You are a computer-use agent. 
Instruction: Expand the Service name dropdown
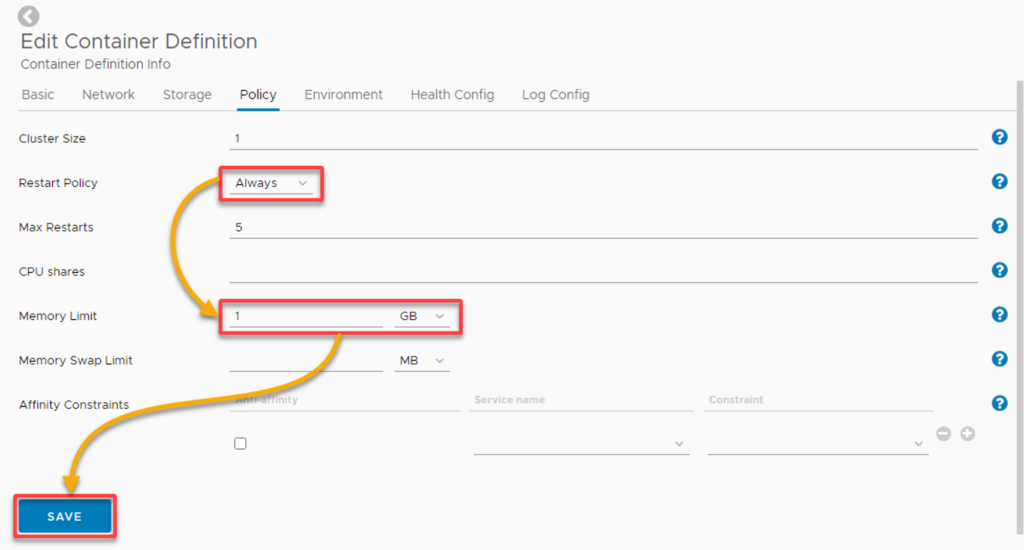[x=581, y=444]
